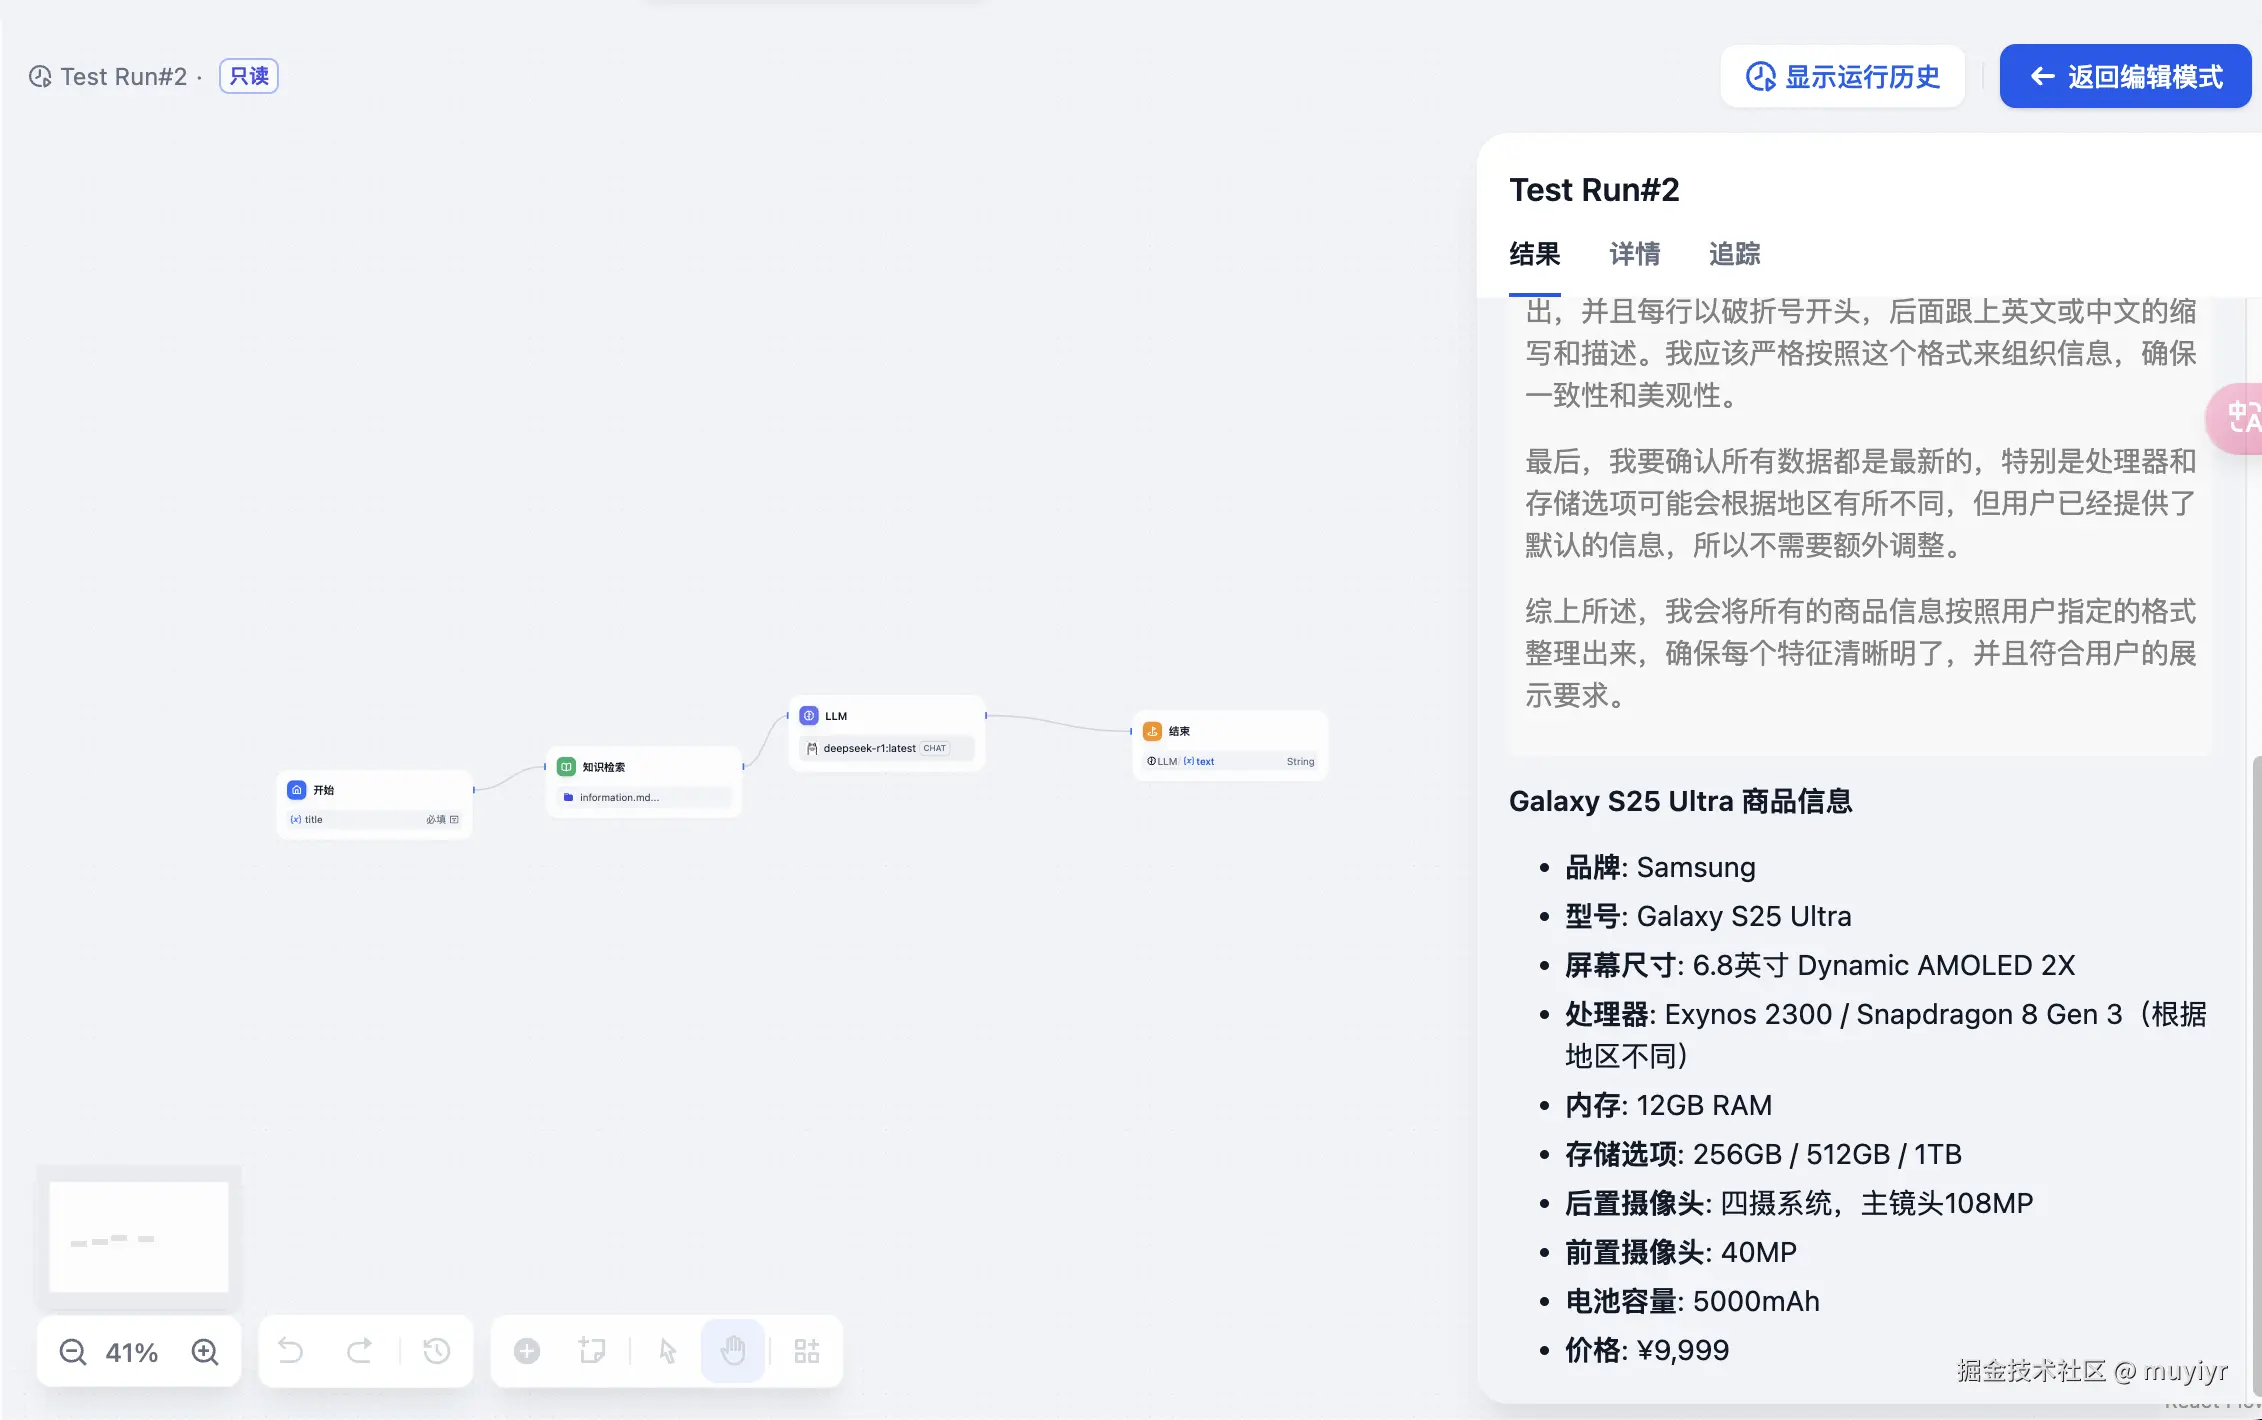Click the 返回编辑模式 button

(2125, 77)
